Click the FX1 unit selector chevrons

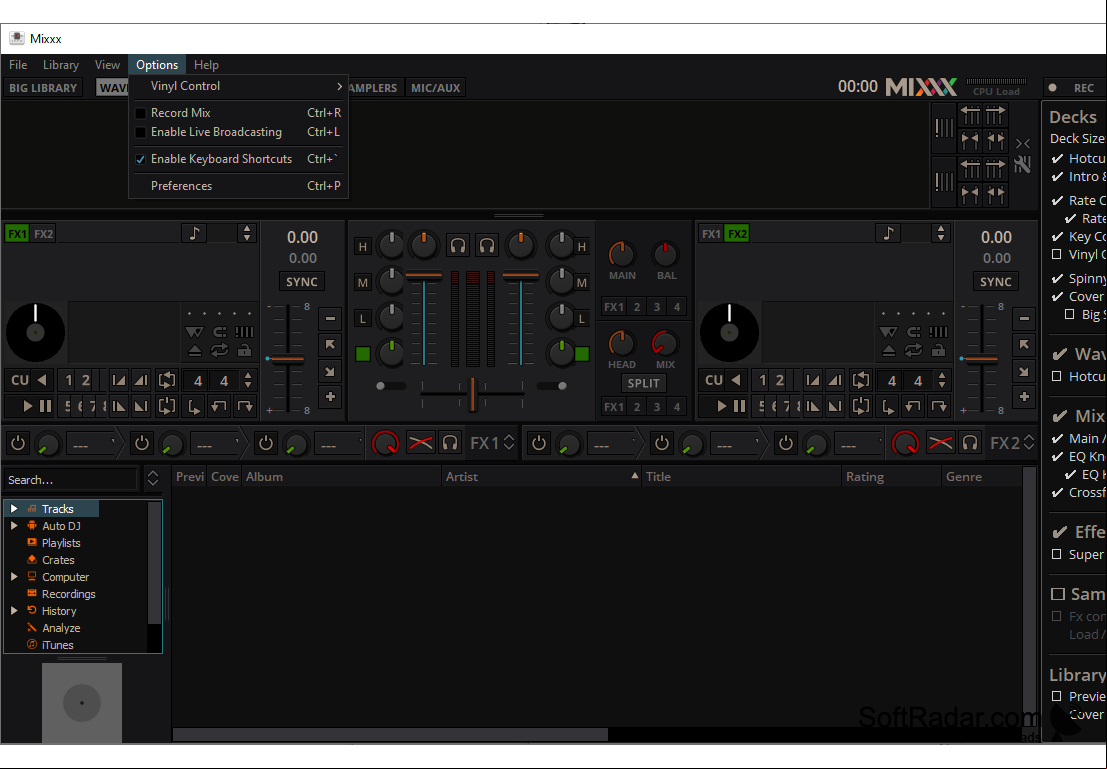coord(509,443)
